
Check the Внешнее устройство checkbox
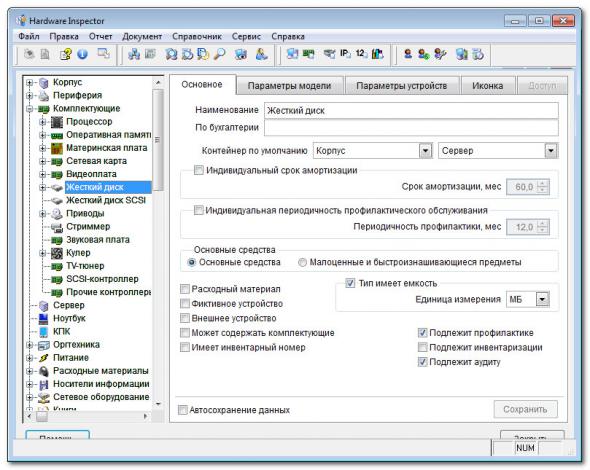click(x=185, y=318)
